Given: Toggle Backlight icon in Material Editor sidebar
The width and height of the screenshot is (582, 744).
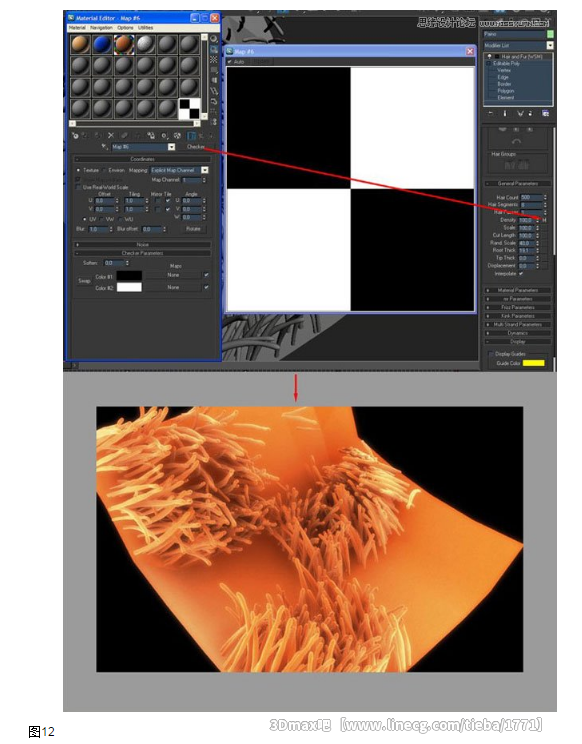Looking at the screenshot, I should (x=214, y=49).
